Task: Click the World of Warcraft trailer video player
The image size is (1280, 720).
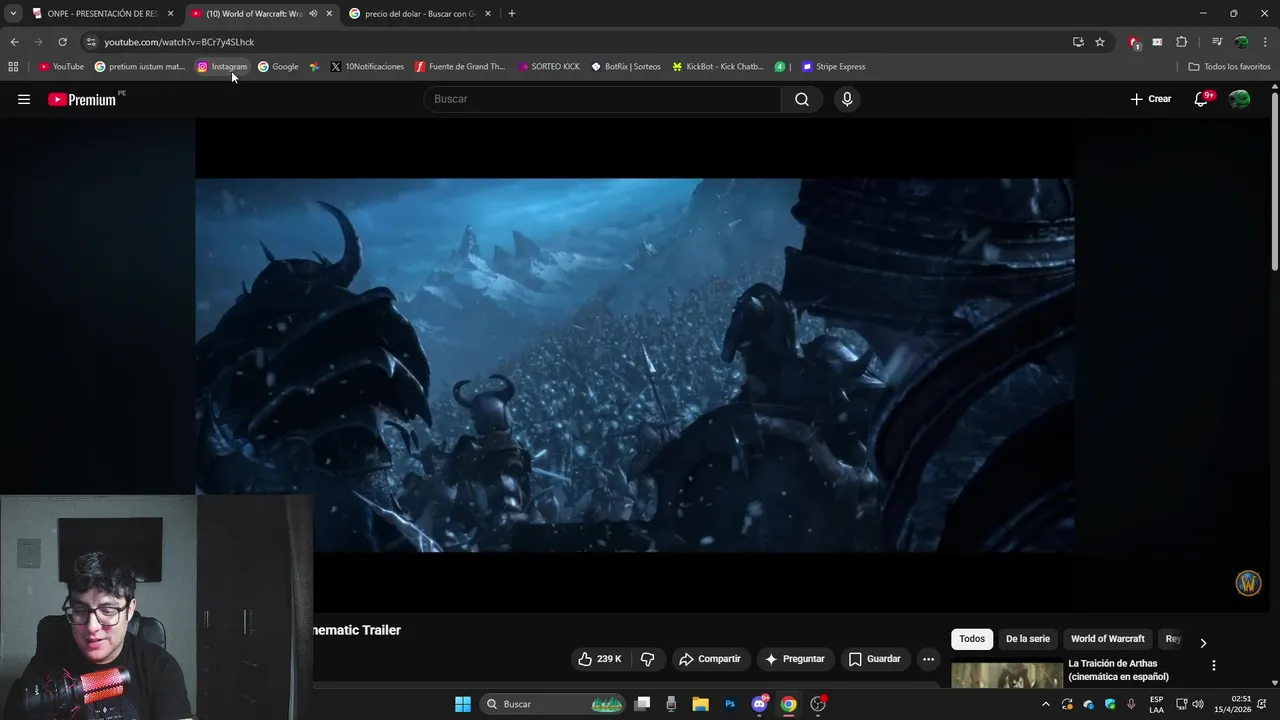Action: point(635,365)
